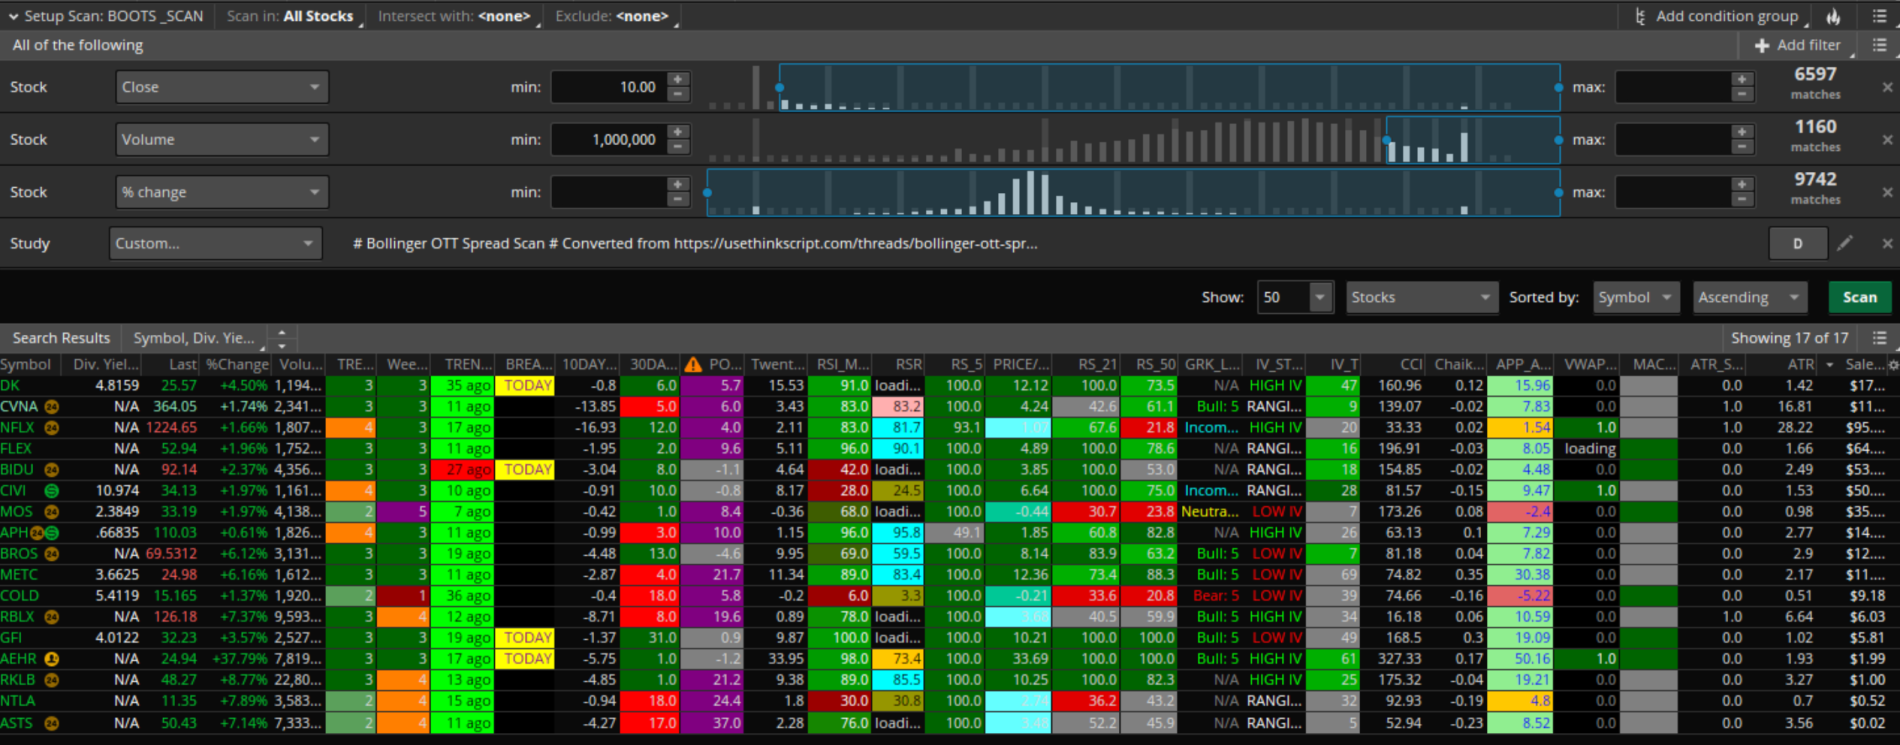Collapse the Setup Scan BOOTS_SCAN section
Image resolution: width=1900 pixels, height=745 pixels.
pos(13,16)
